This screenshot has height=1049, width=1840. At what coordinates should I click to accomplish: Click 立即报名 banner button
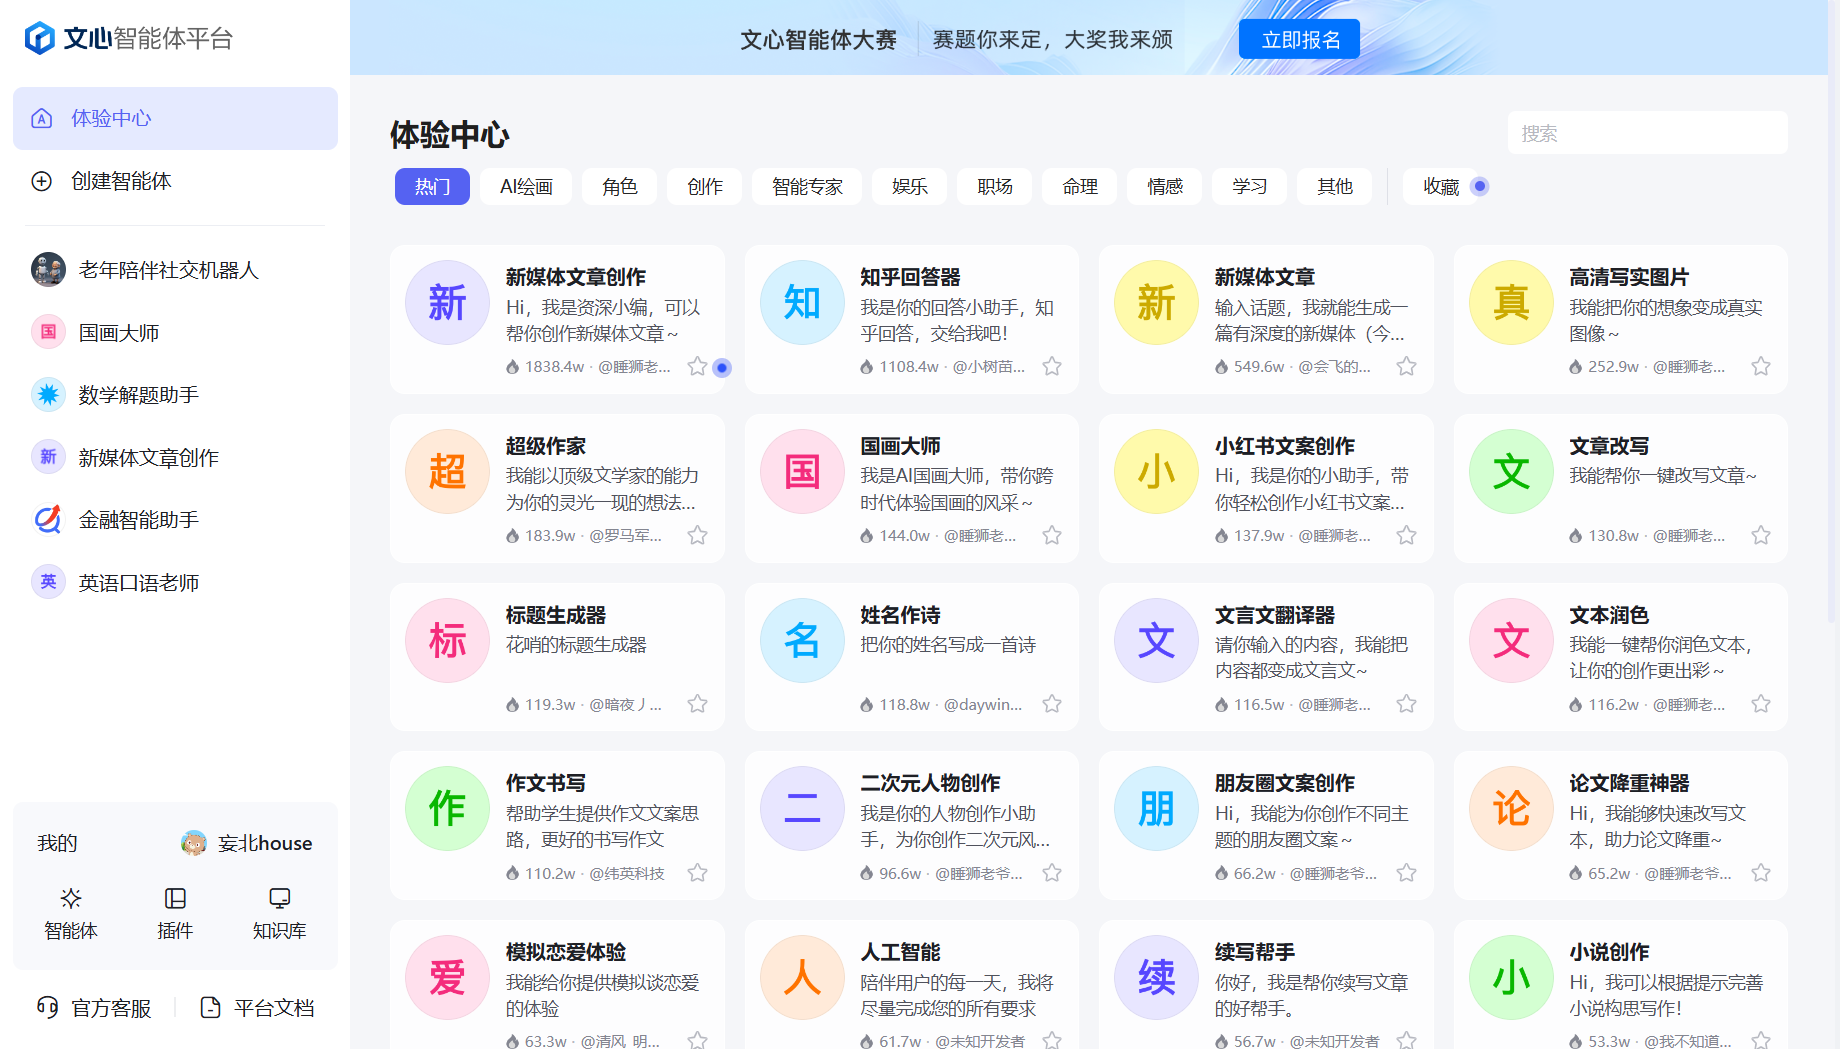tap(1299, 39)
